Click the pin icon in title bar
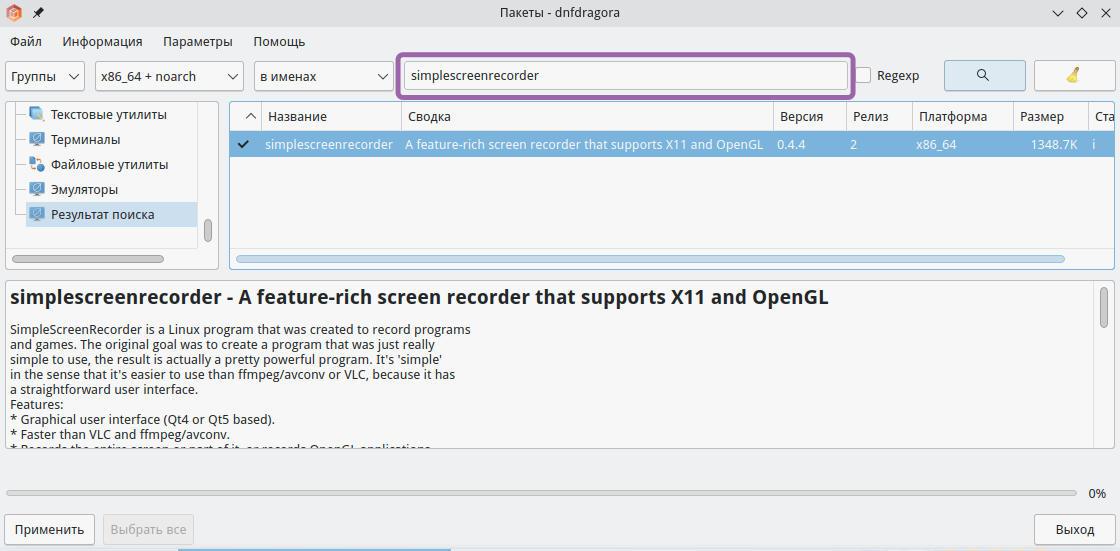Screen dimensions: 1120x551 coord(39,13)
